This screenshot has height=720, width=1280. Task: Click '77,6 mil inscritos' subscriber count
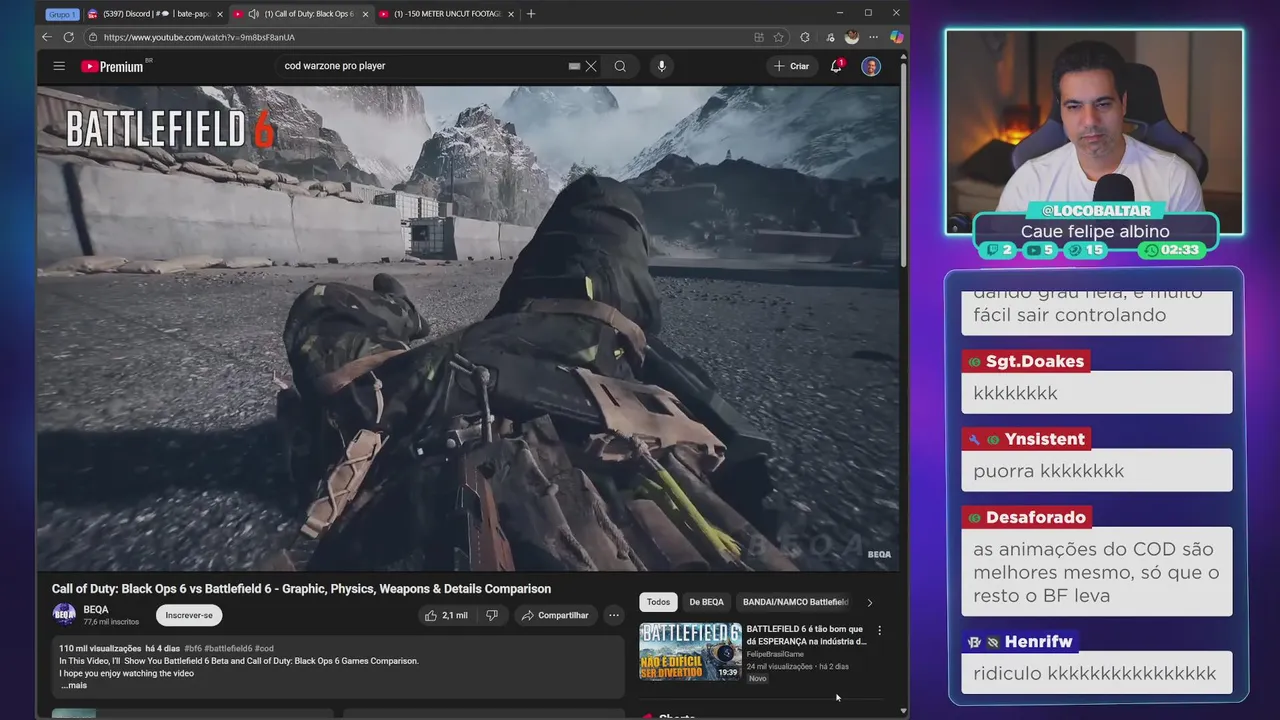pyautogui.click(x=111, y=622)
